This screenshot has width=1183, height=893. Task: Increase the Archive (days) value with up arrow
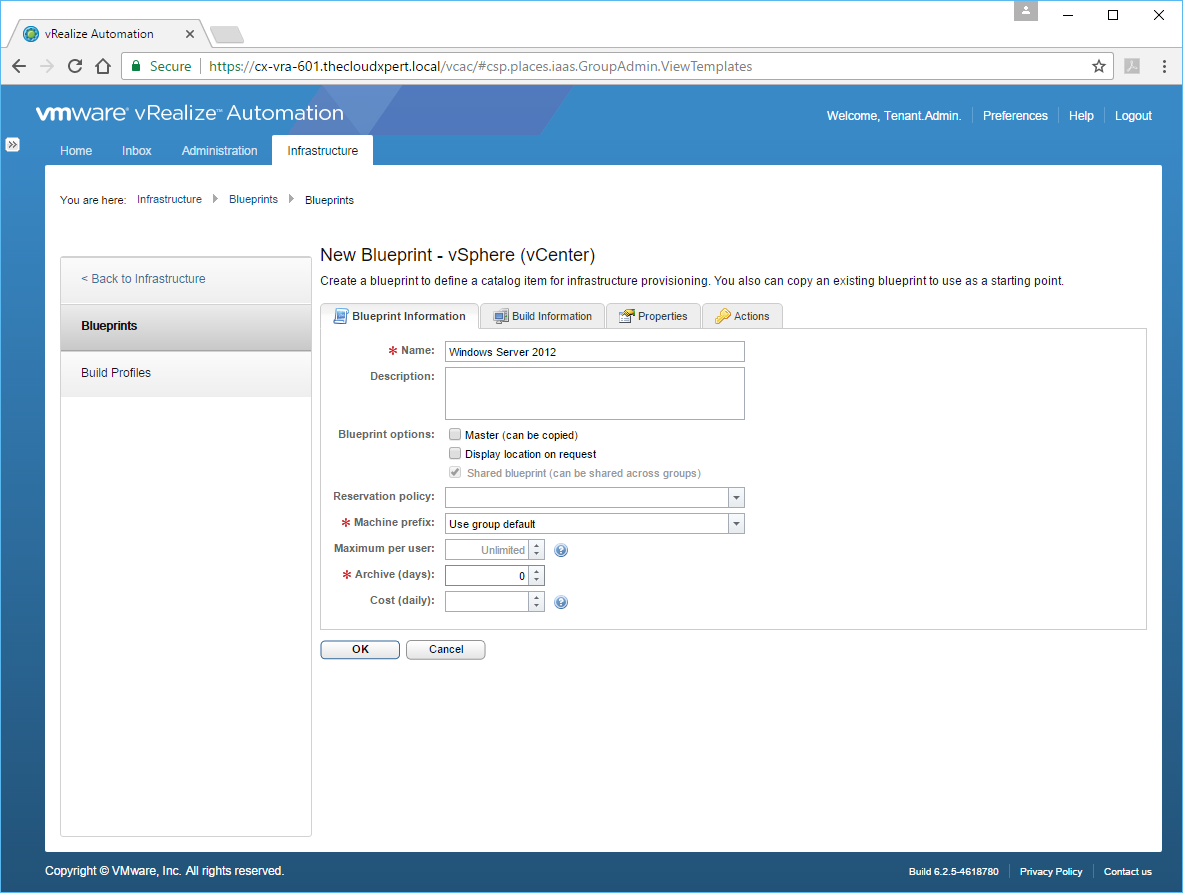click(x=537, y=571)
